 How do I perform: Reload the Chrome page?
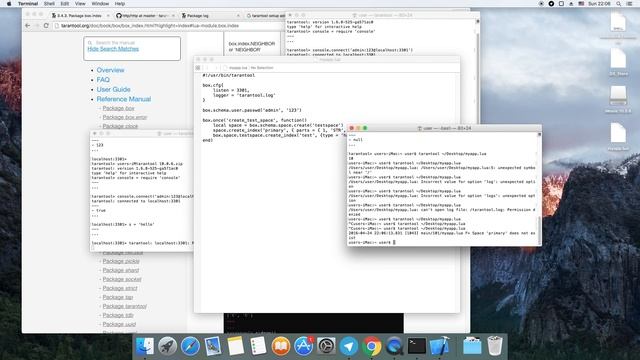click(x=46, y=26)
